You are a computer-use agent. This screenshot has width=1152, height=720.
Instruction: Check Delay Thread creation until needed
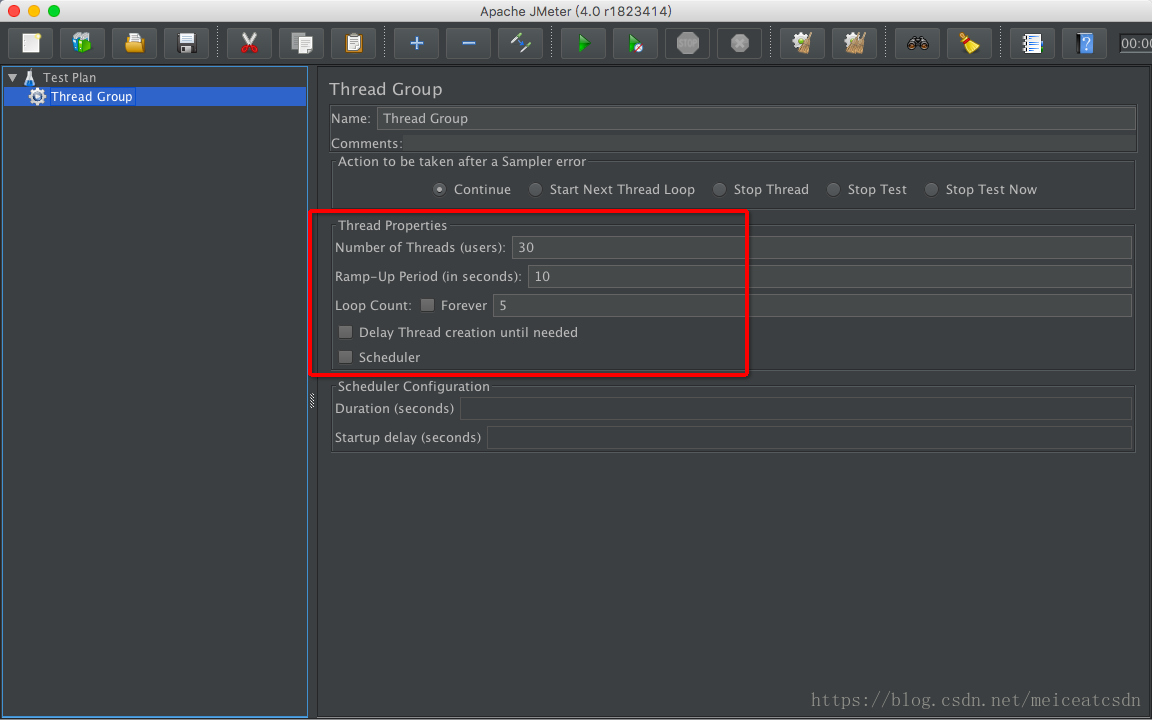click(345, 332)
